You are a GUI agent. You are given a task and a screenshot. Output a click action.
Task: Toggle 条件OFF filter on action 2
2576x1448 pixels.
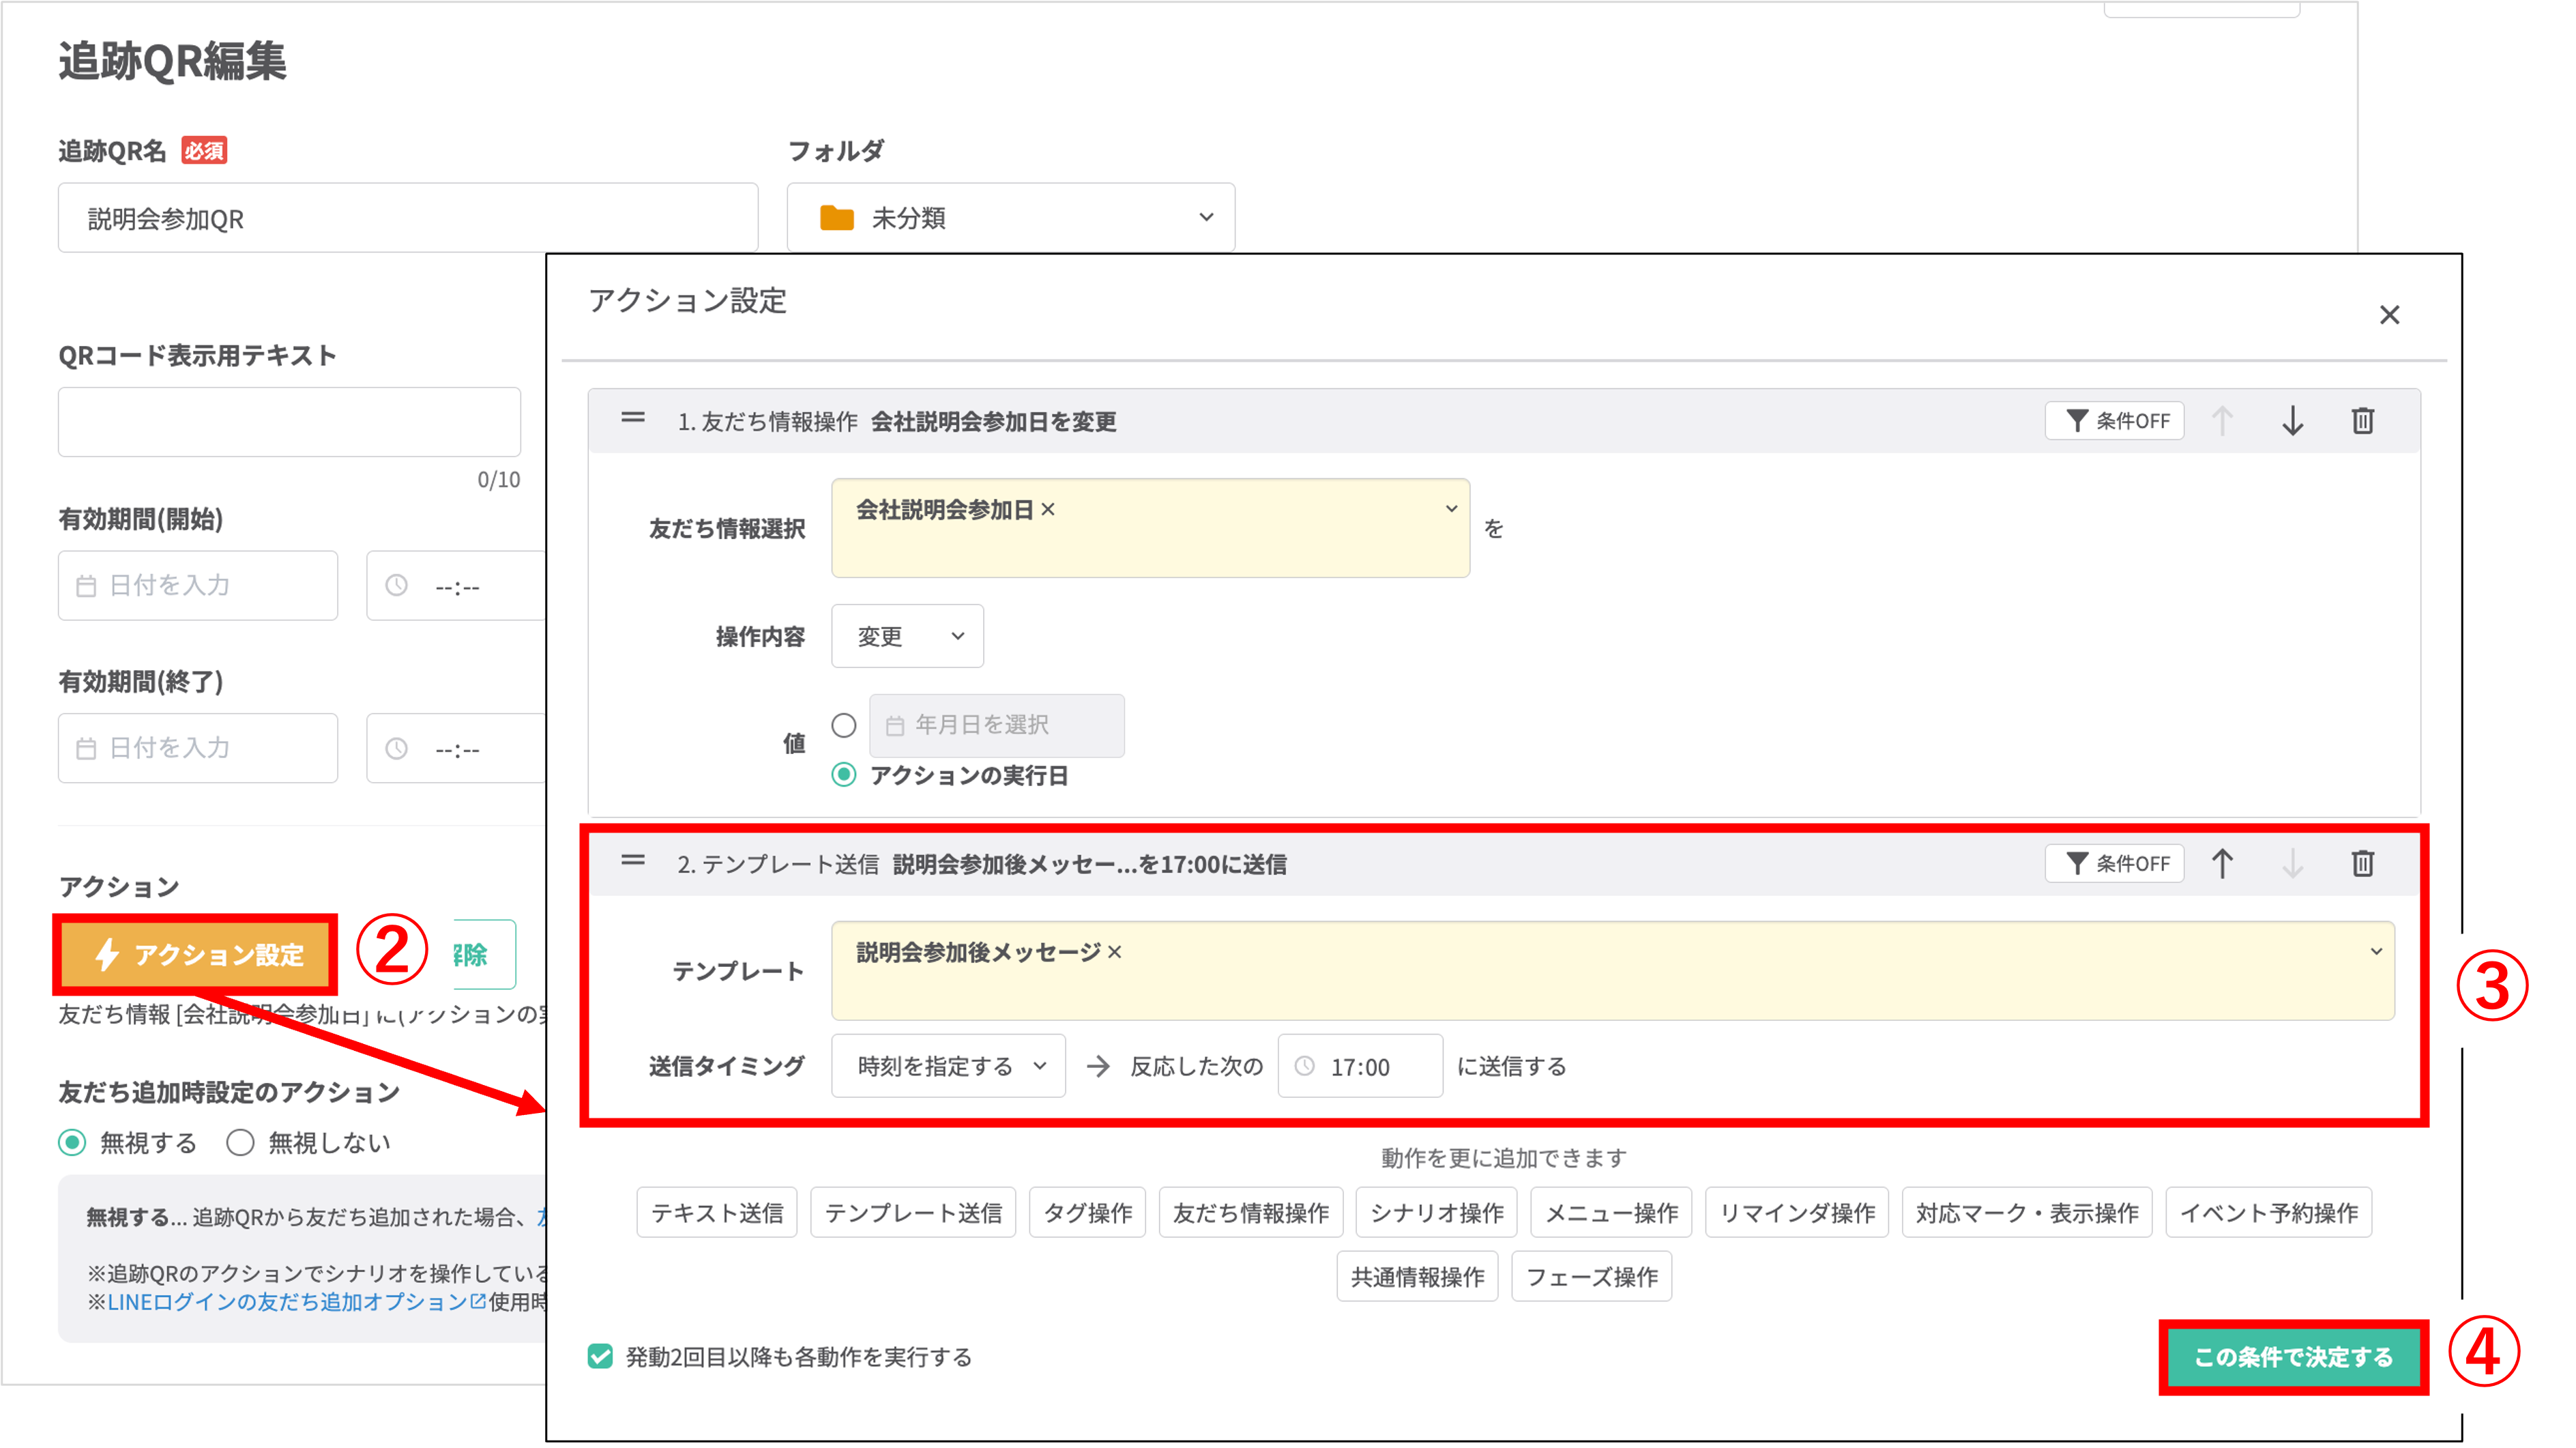tap(2115, 864)
